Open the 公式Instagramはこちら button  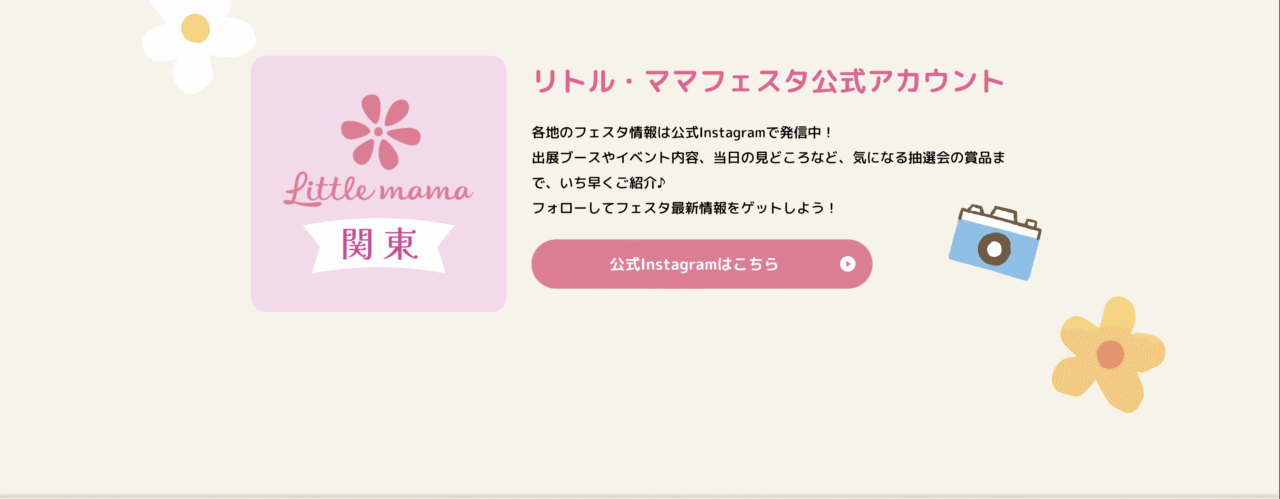pos(701,264)
